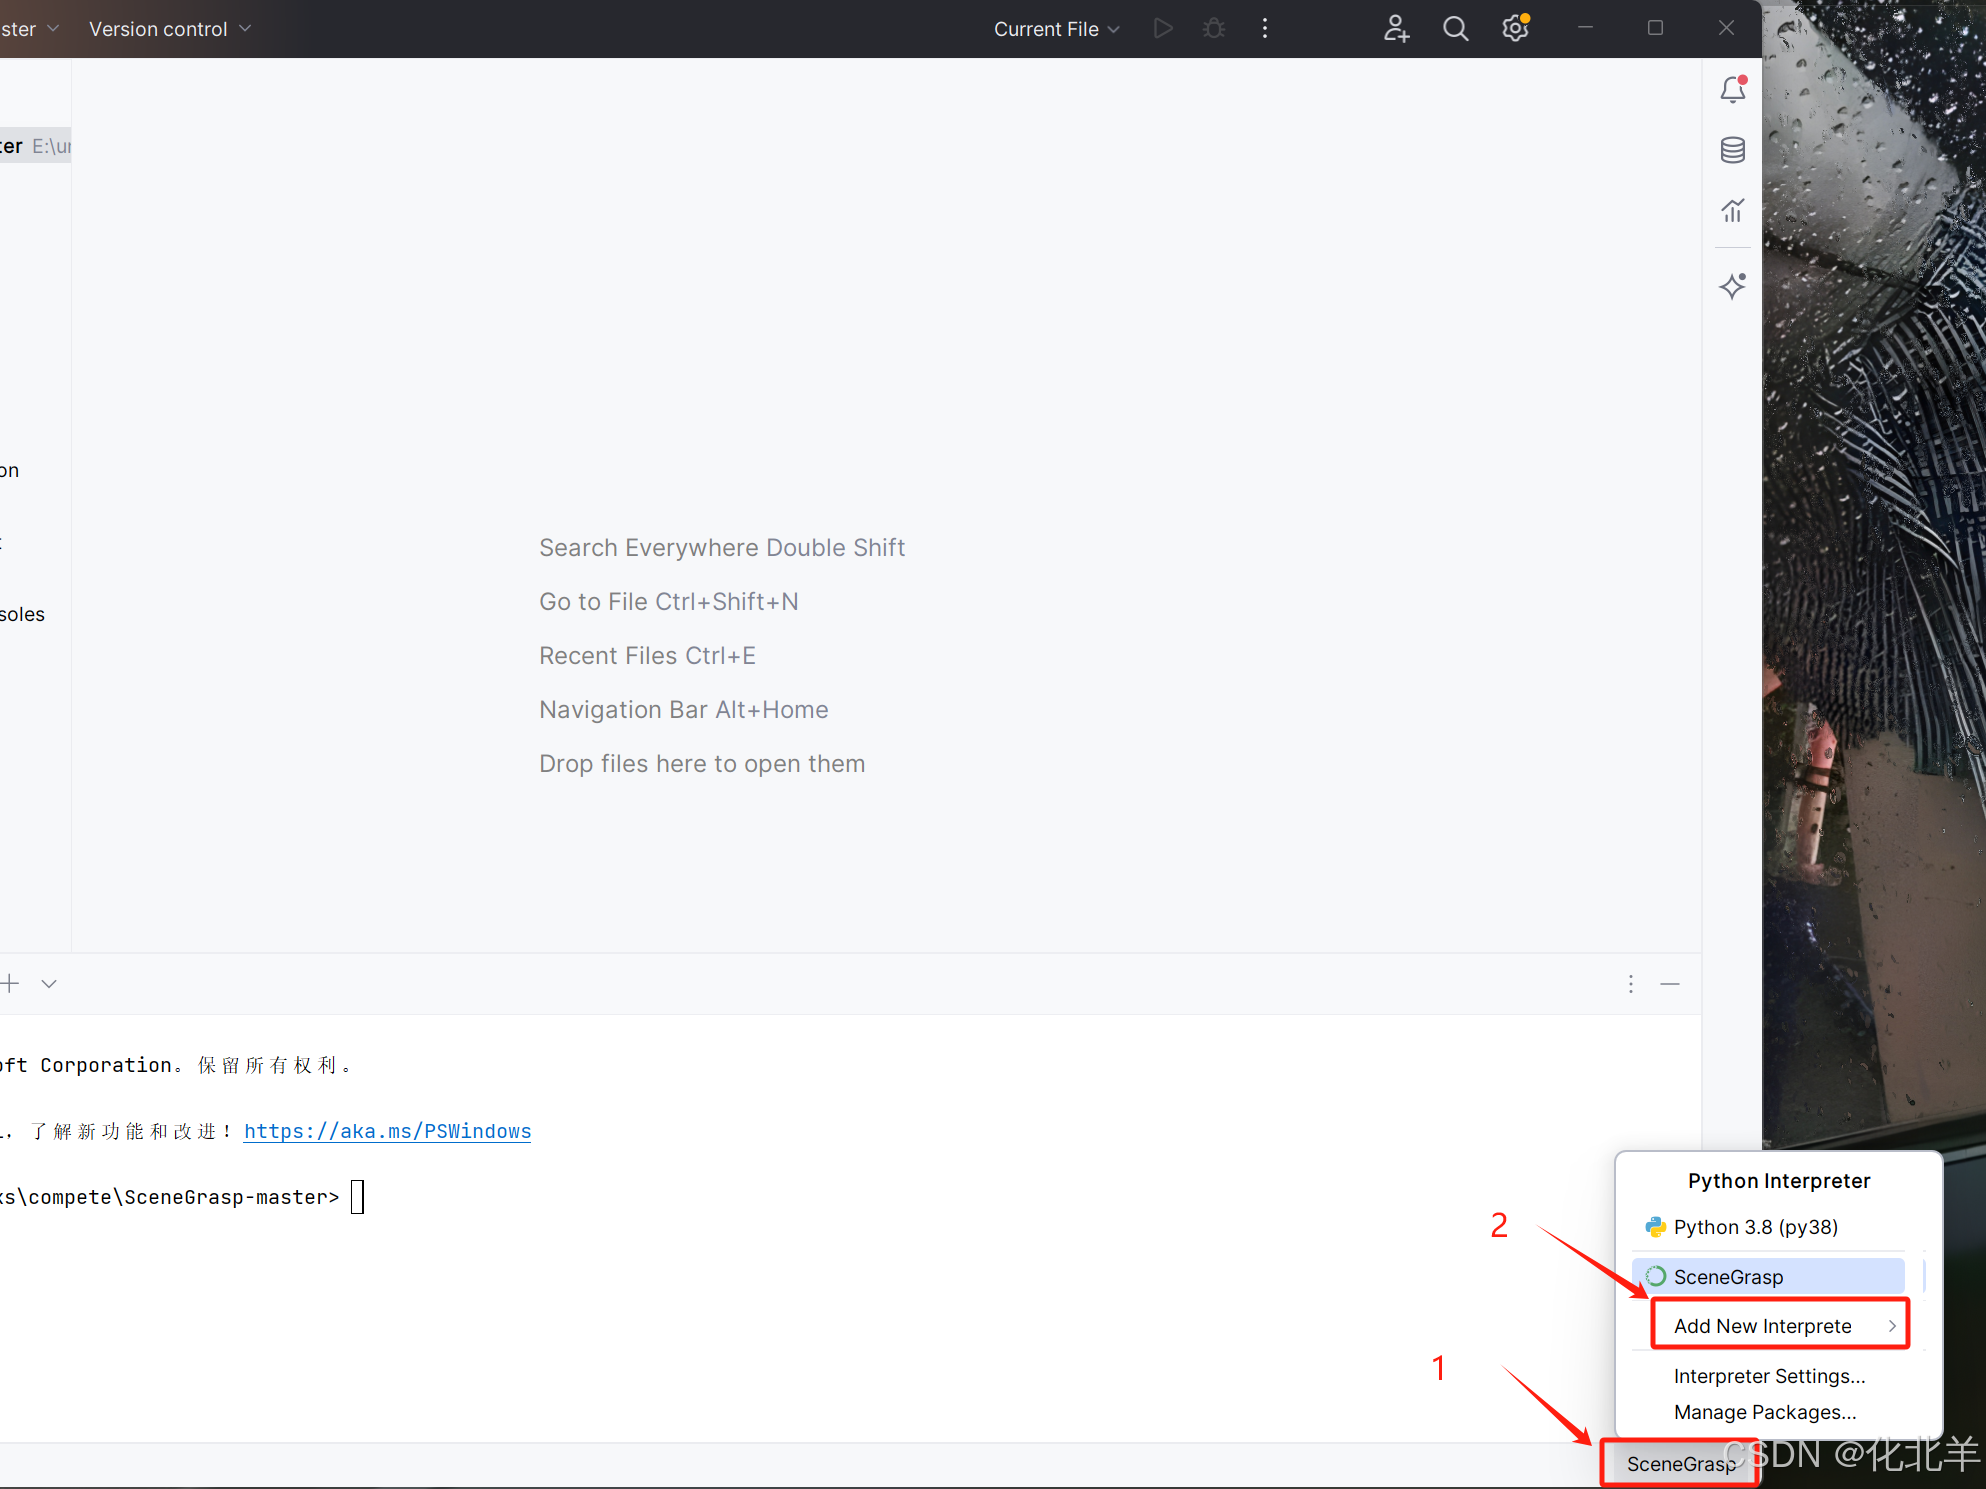Click the Debug bug icon
The width and height of the screenshot is (1986, 1489).
[x=1213, y=29]
